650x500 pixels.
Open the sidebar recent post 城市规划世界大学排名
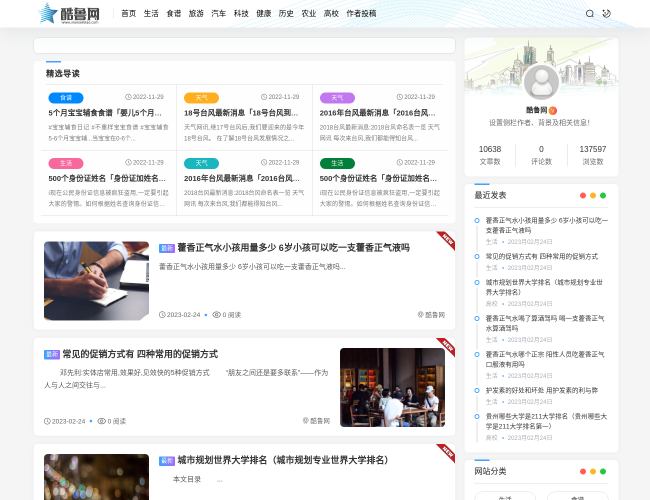(x=544, y=287)
